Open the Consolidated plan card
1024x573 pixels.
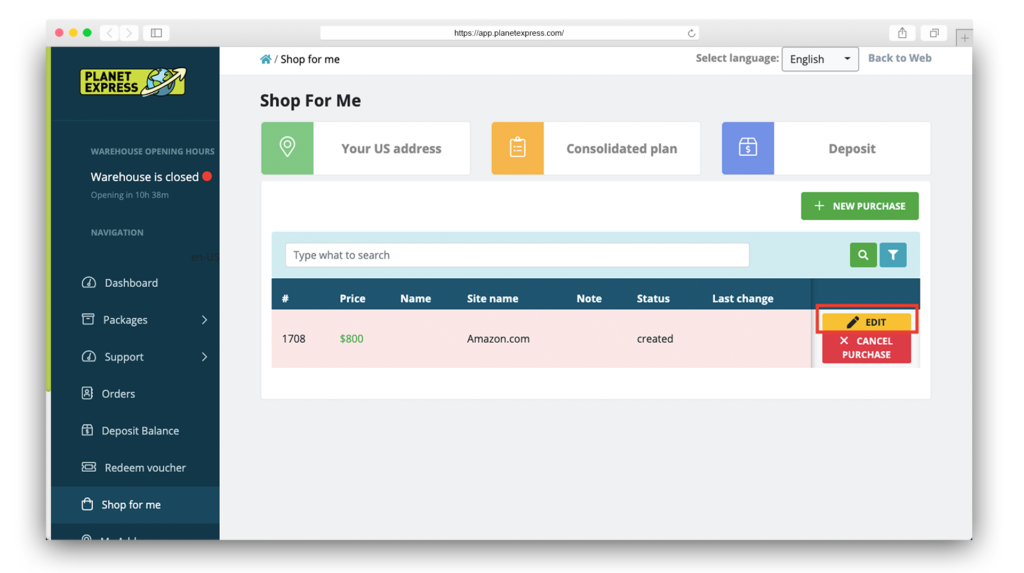[596, 148]
